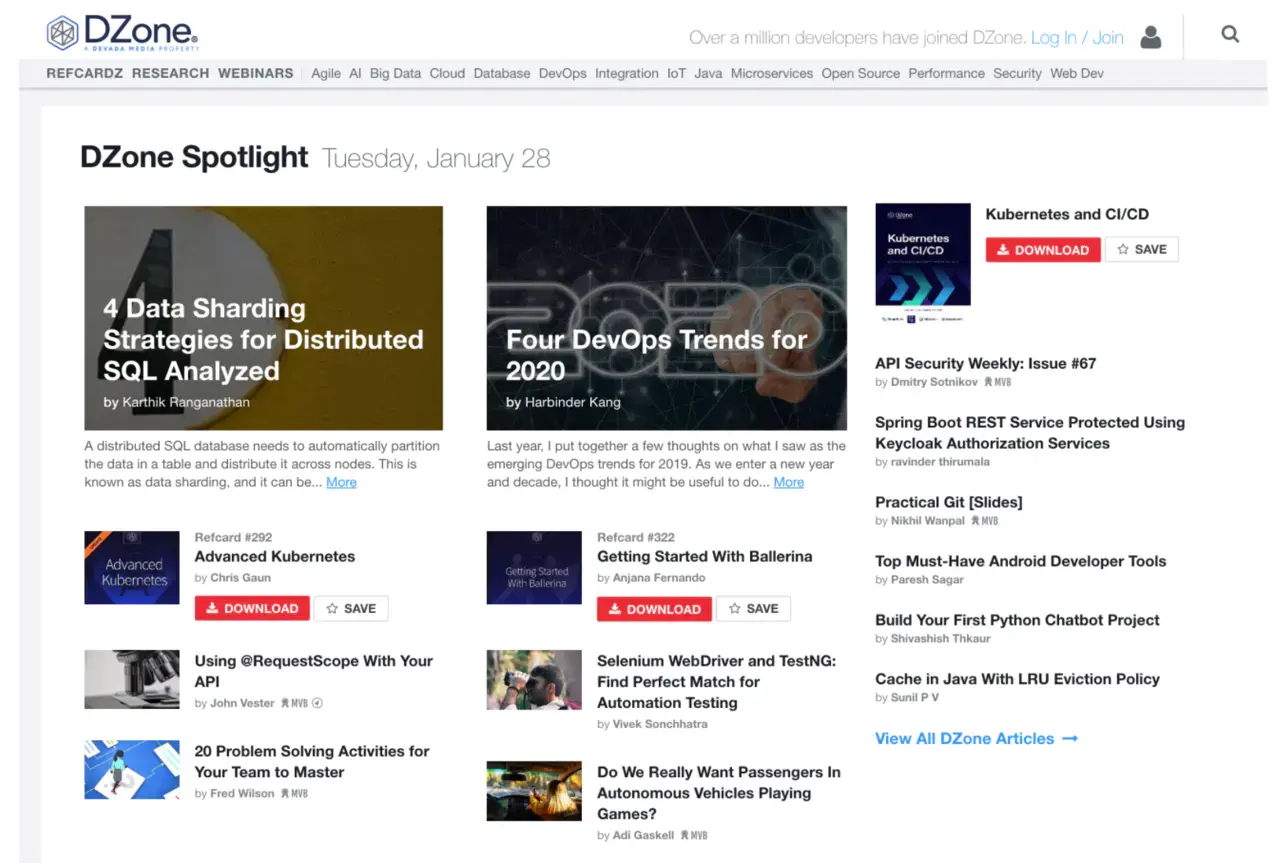1280x866 pixels.
Task: Open the WEBINARS menu item
Action: tap(256, 73)
